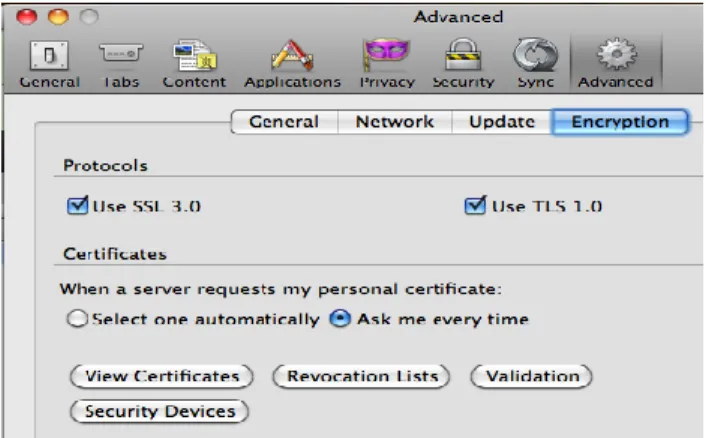706x438 pixels.
Task: Uncheck the Use SSL 3.0 checkbox
Action: click(77, 206)
